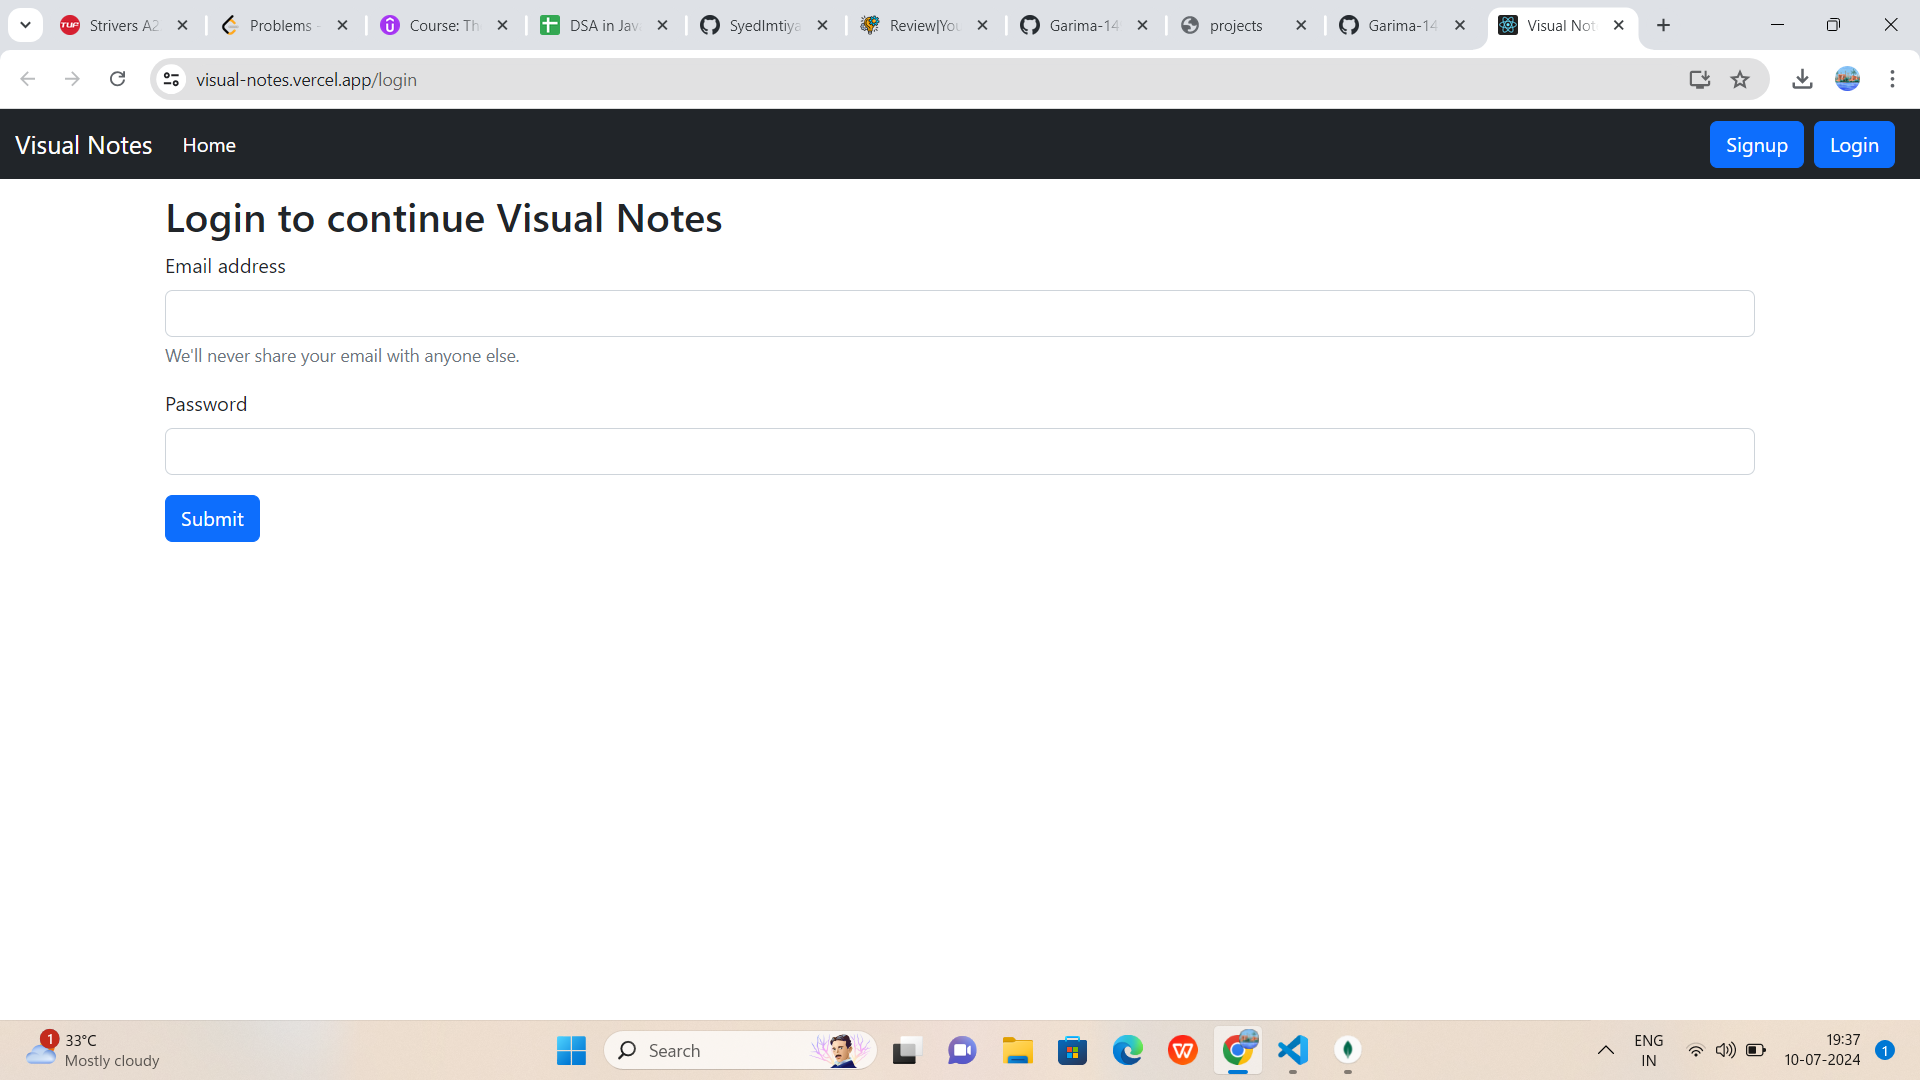Focus the Password input field

pyautogui.click(x=959, y=451)
